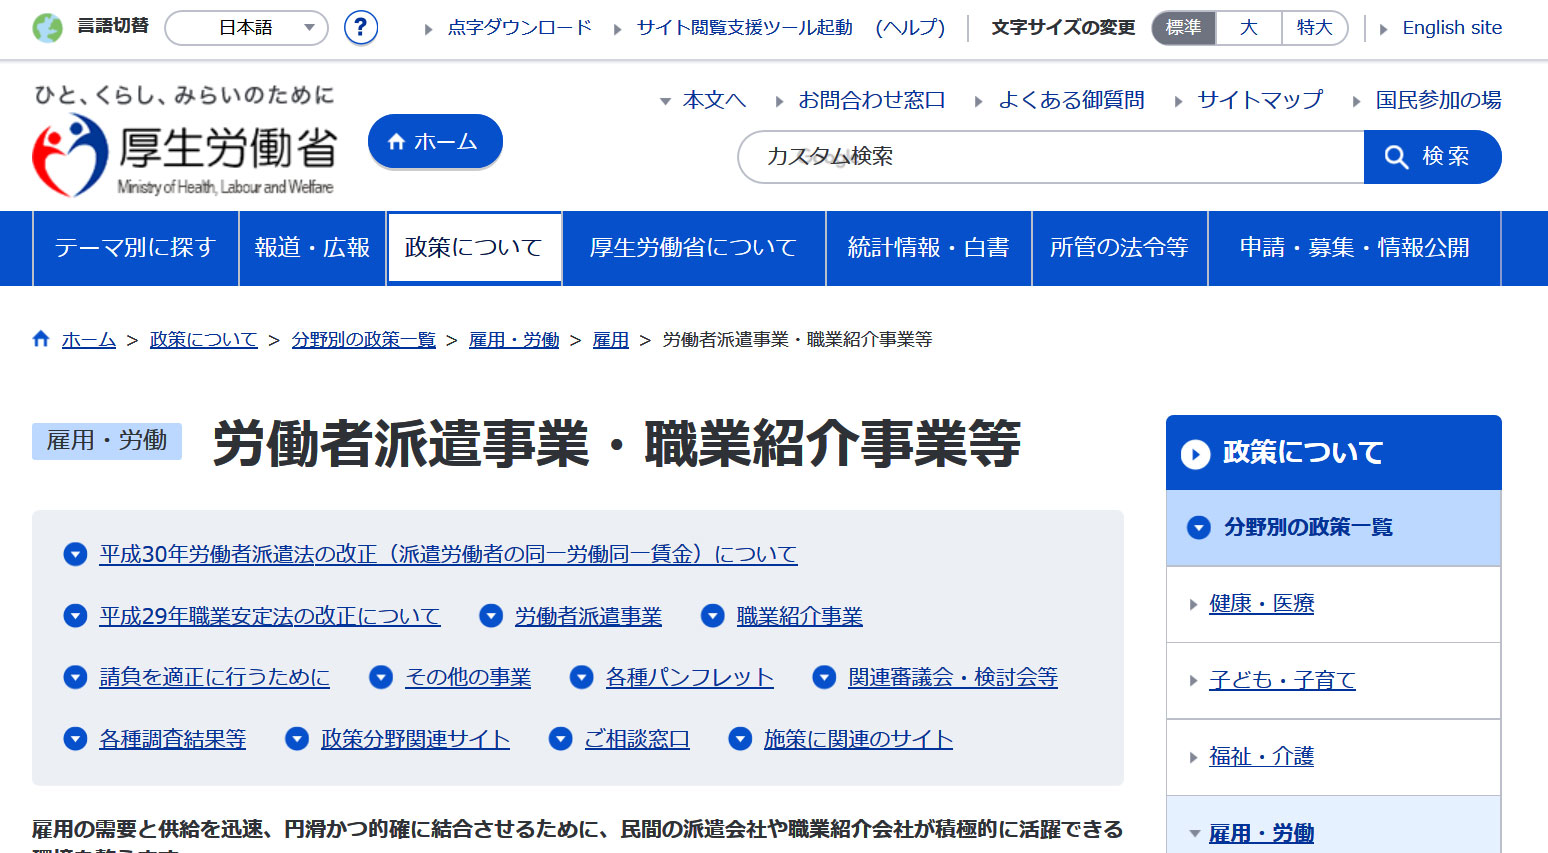Viewport: 1548px width, 853px height.
Task: Click the circle arrow icon beside 労働者派遣事業
Action: [491, 616]
